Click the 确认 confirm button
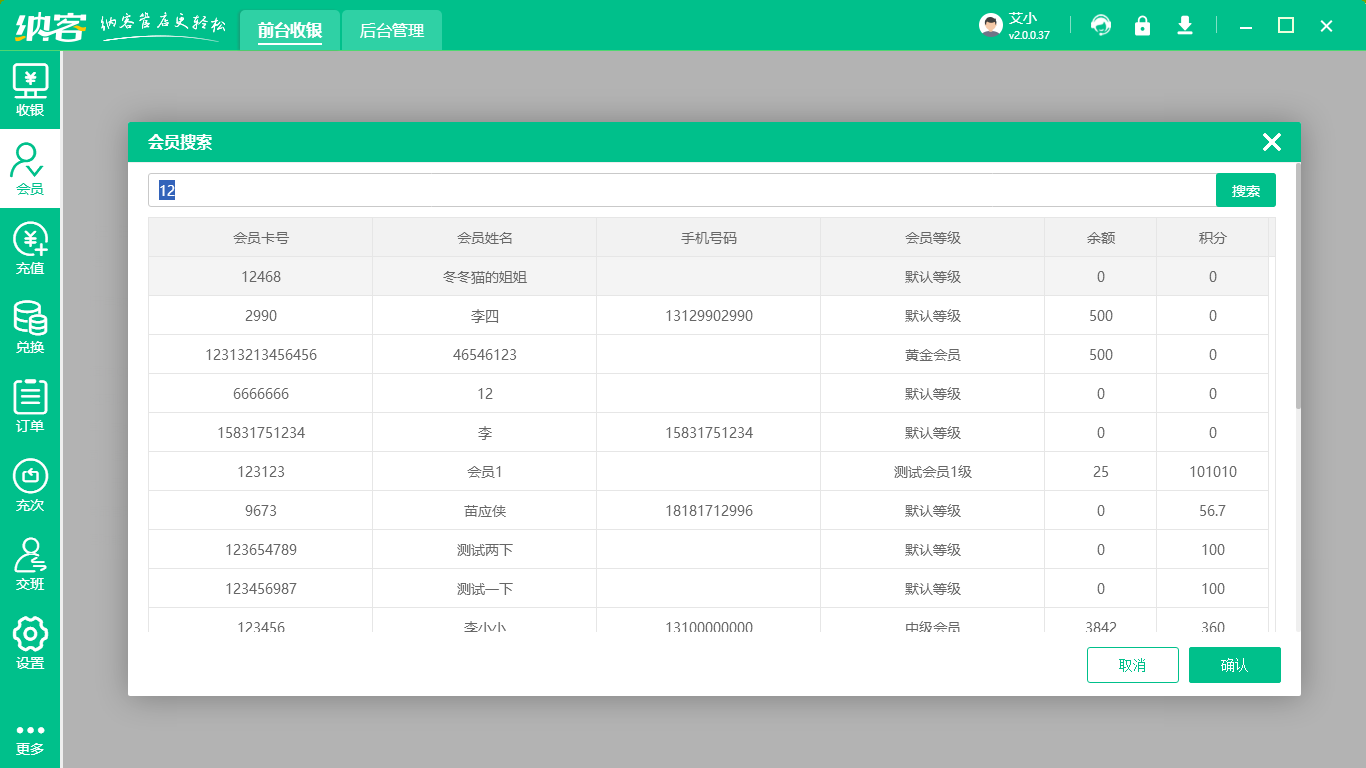This screenshot has width=1366, height=768. pyautogui.click(x=1234, y=665)
